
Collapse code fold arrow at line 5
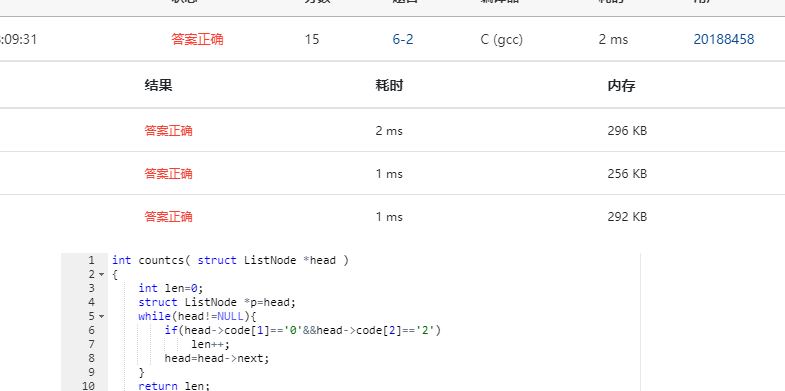(102, 316)
